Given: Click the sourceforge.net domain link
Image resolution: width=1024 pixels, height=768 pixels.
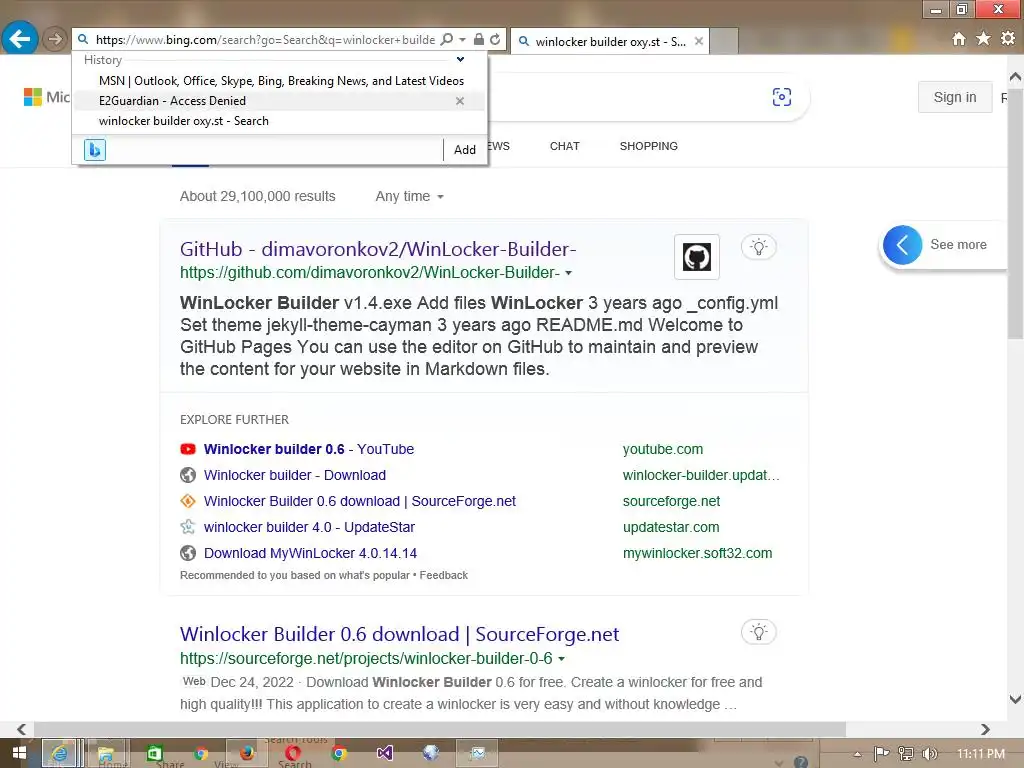Looking at the screenshot, I should point(671,502).
